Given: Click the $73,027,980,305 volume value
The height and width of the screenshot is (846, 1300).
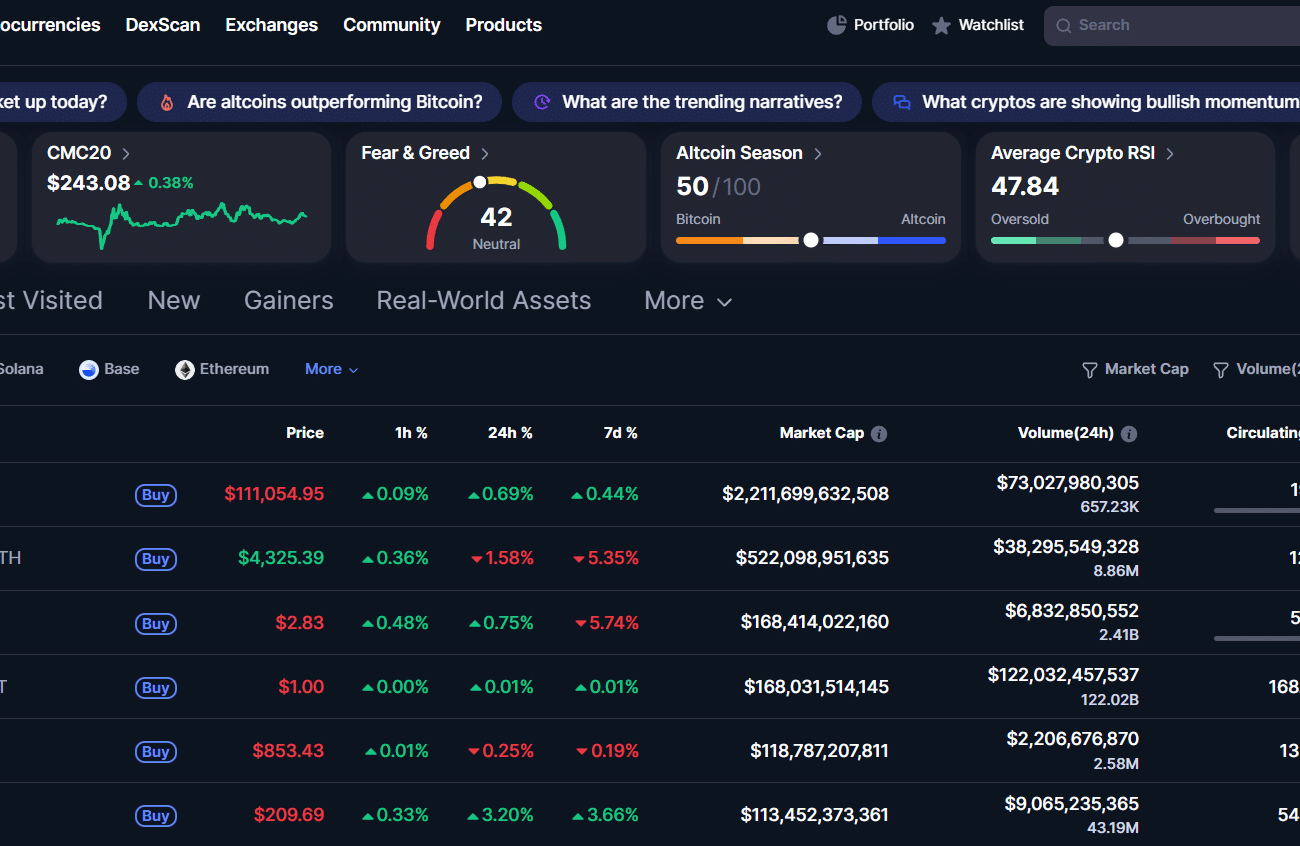Looking at the screenshot, I should pos(1068,483).
